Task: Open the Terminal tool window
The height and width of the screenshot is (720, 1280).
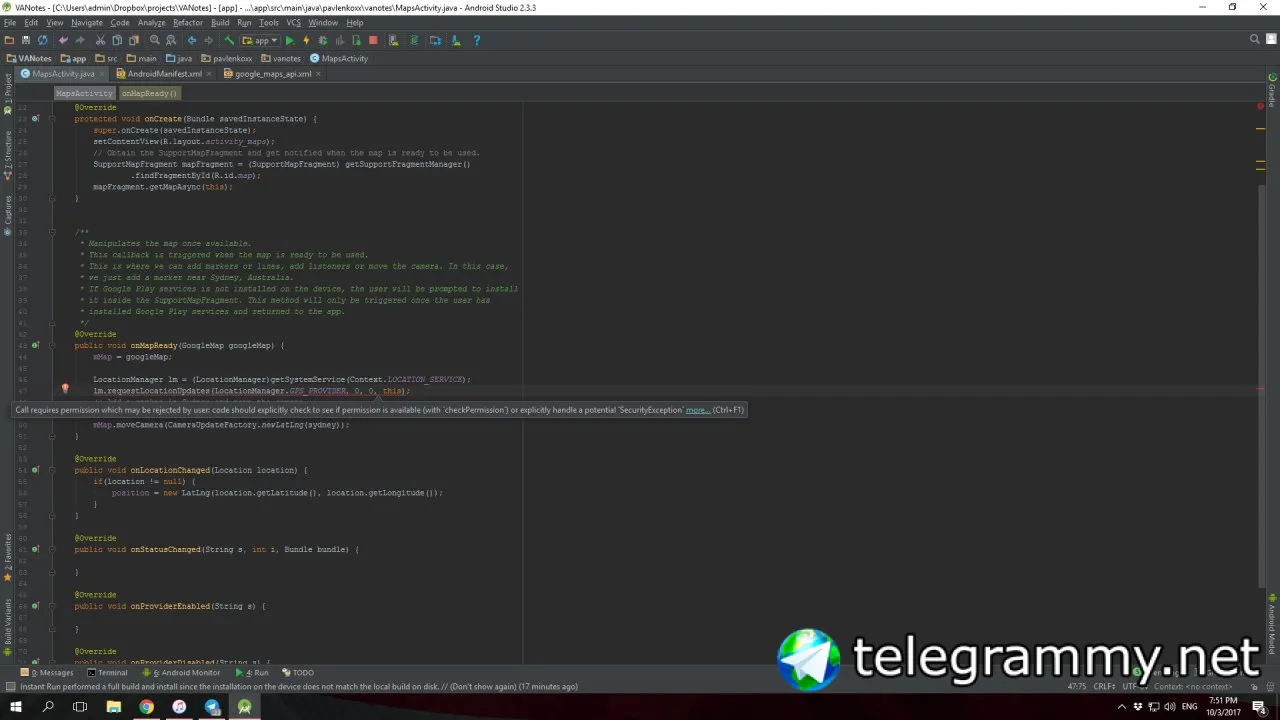Action: (x=106, y=673)
